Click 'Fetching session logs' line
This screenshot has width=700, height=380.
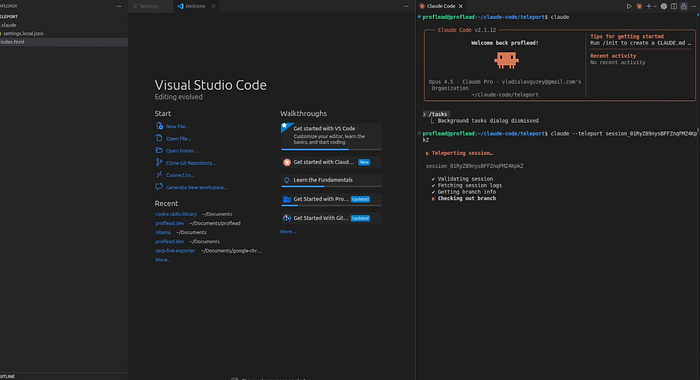pyautogui.click(x=470, y=185)
